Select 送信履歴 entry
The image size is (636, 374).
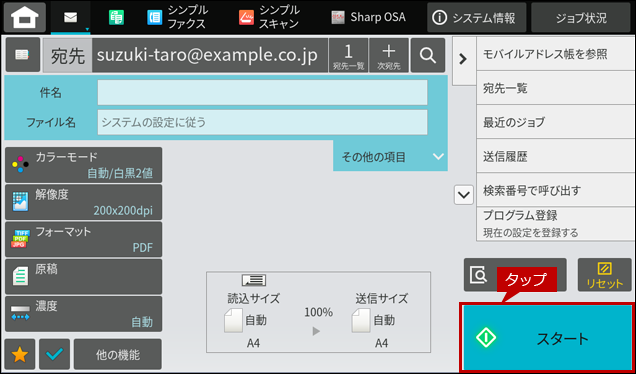click(x=556, y=156)
